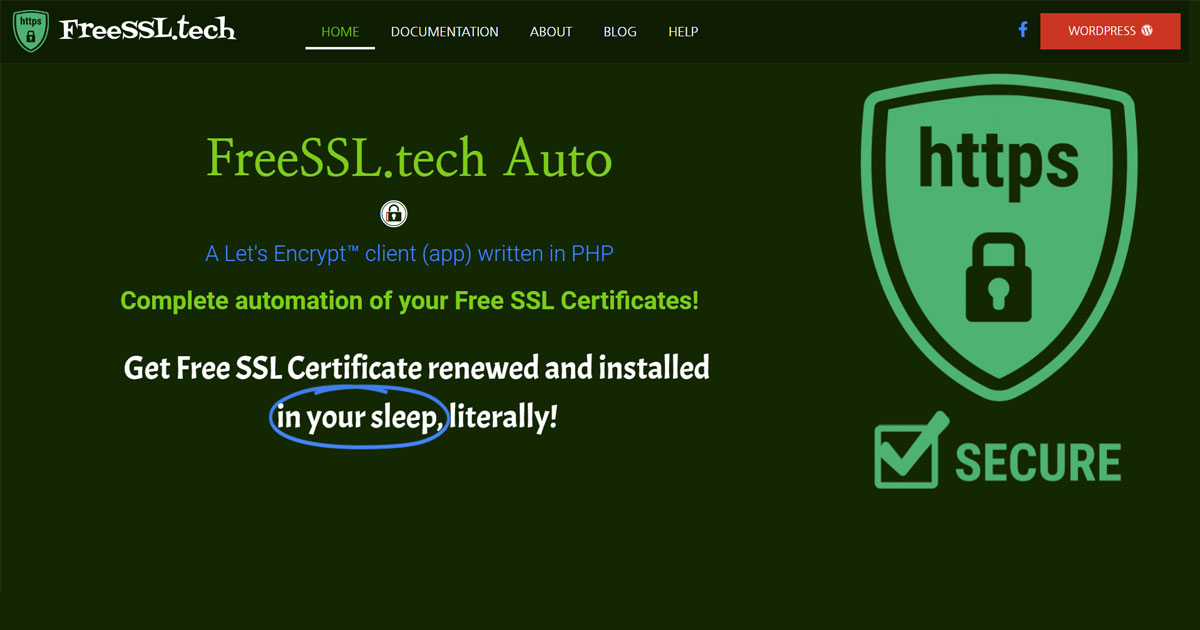Click the underline indicator below HOME
This screenshot has width=1200, height=630.
pos(340,45)
